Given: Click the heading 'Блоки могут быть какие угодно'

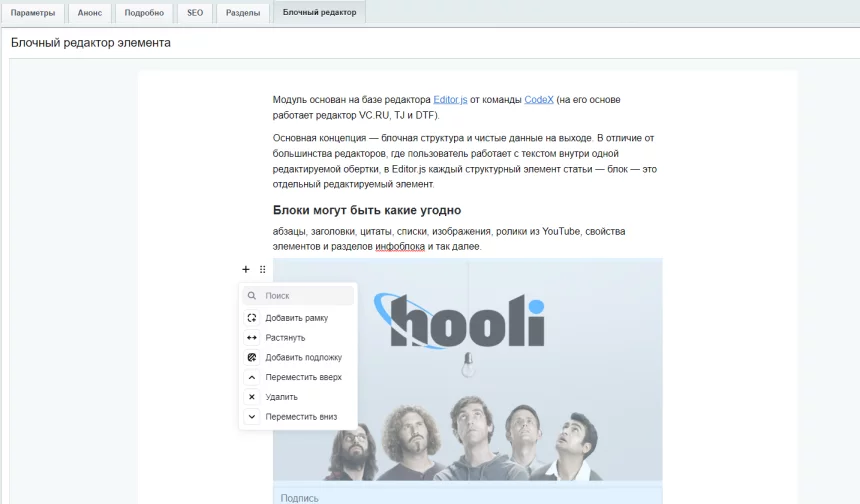Looking at the screenshot, I should [x=366, y=210].
